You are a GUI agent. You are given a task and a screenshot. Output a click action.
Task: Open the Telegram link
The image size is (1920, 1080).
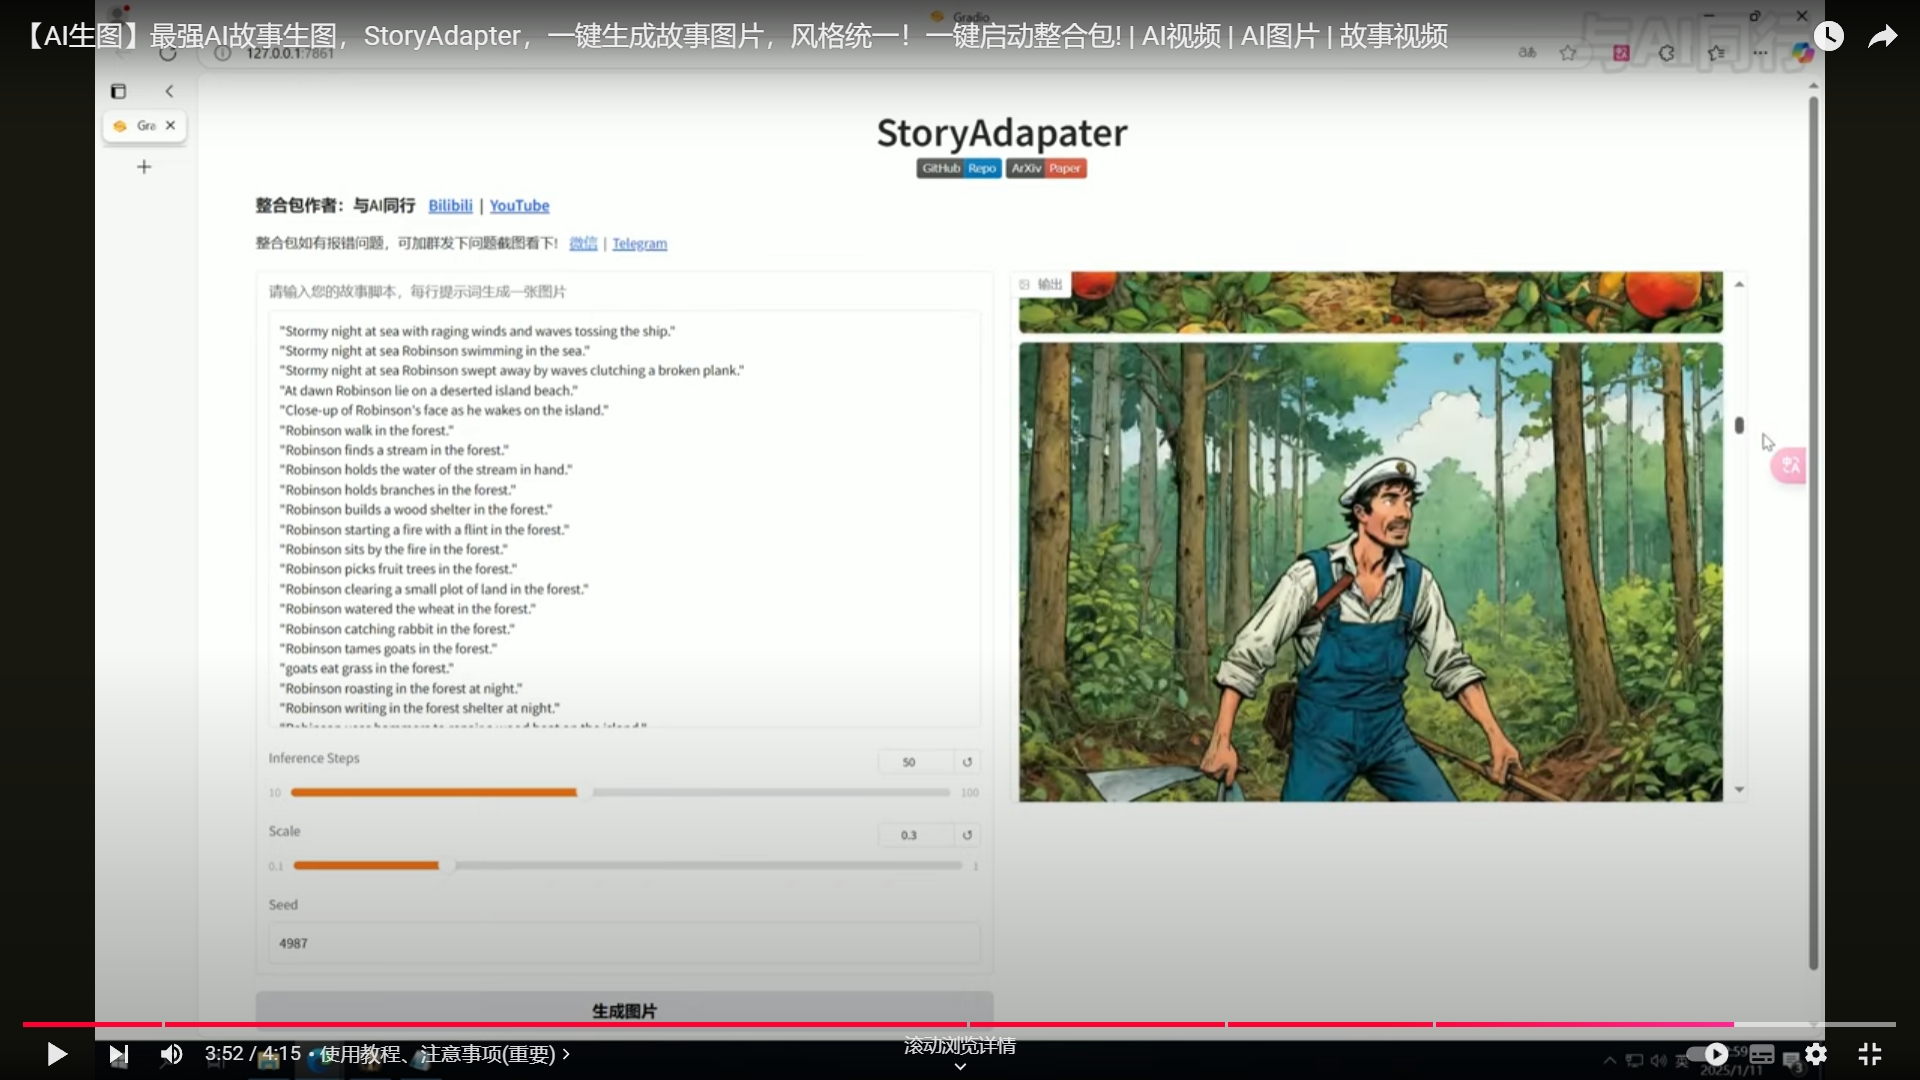click(639, 244)
